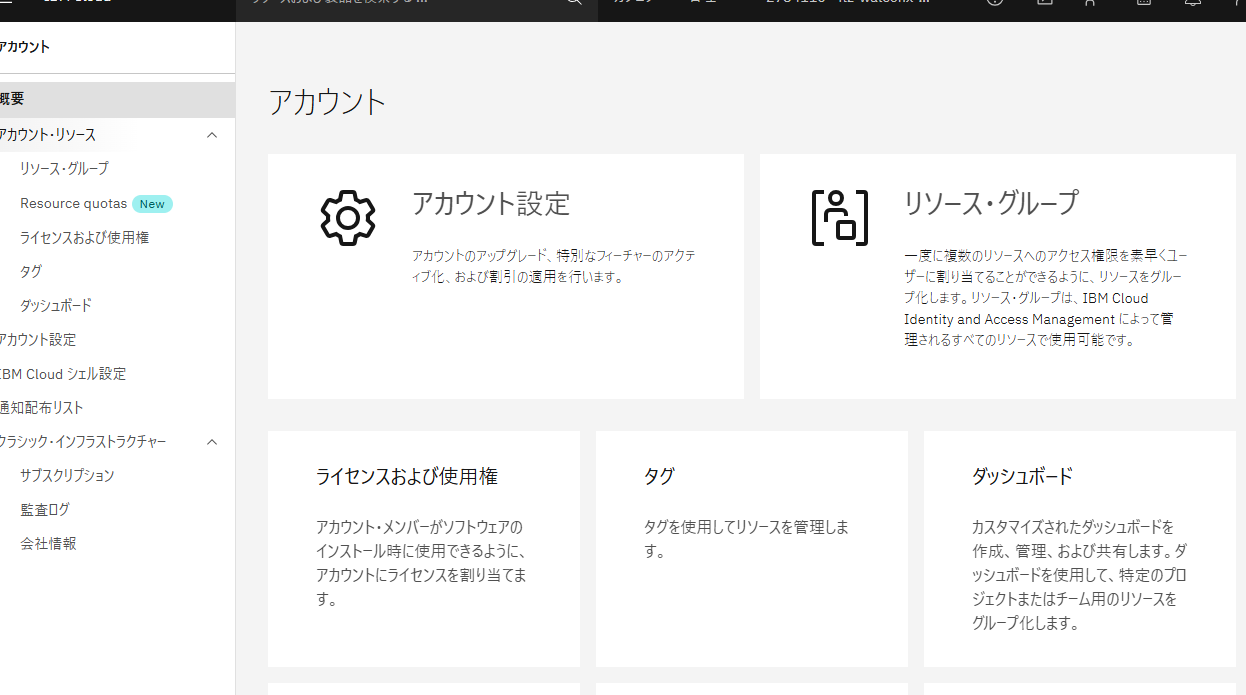Screen dimensions: 1246x695
Task: Collapse the アカウント・リソース sidebar section
Action: tap(211, 135)
